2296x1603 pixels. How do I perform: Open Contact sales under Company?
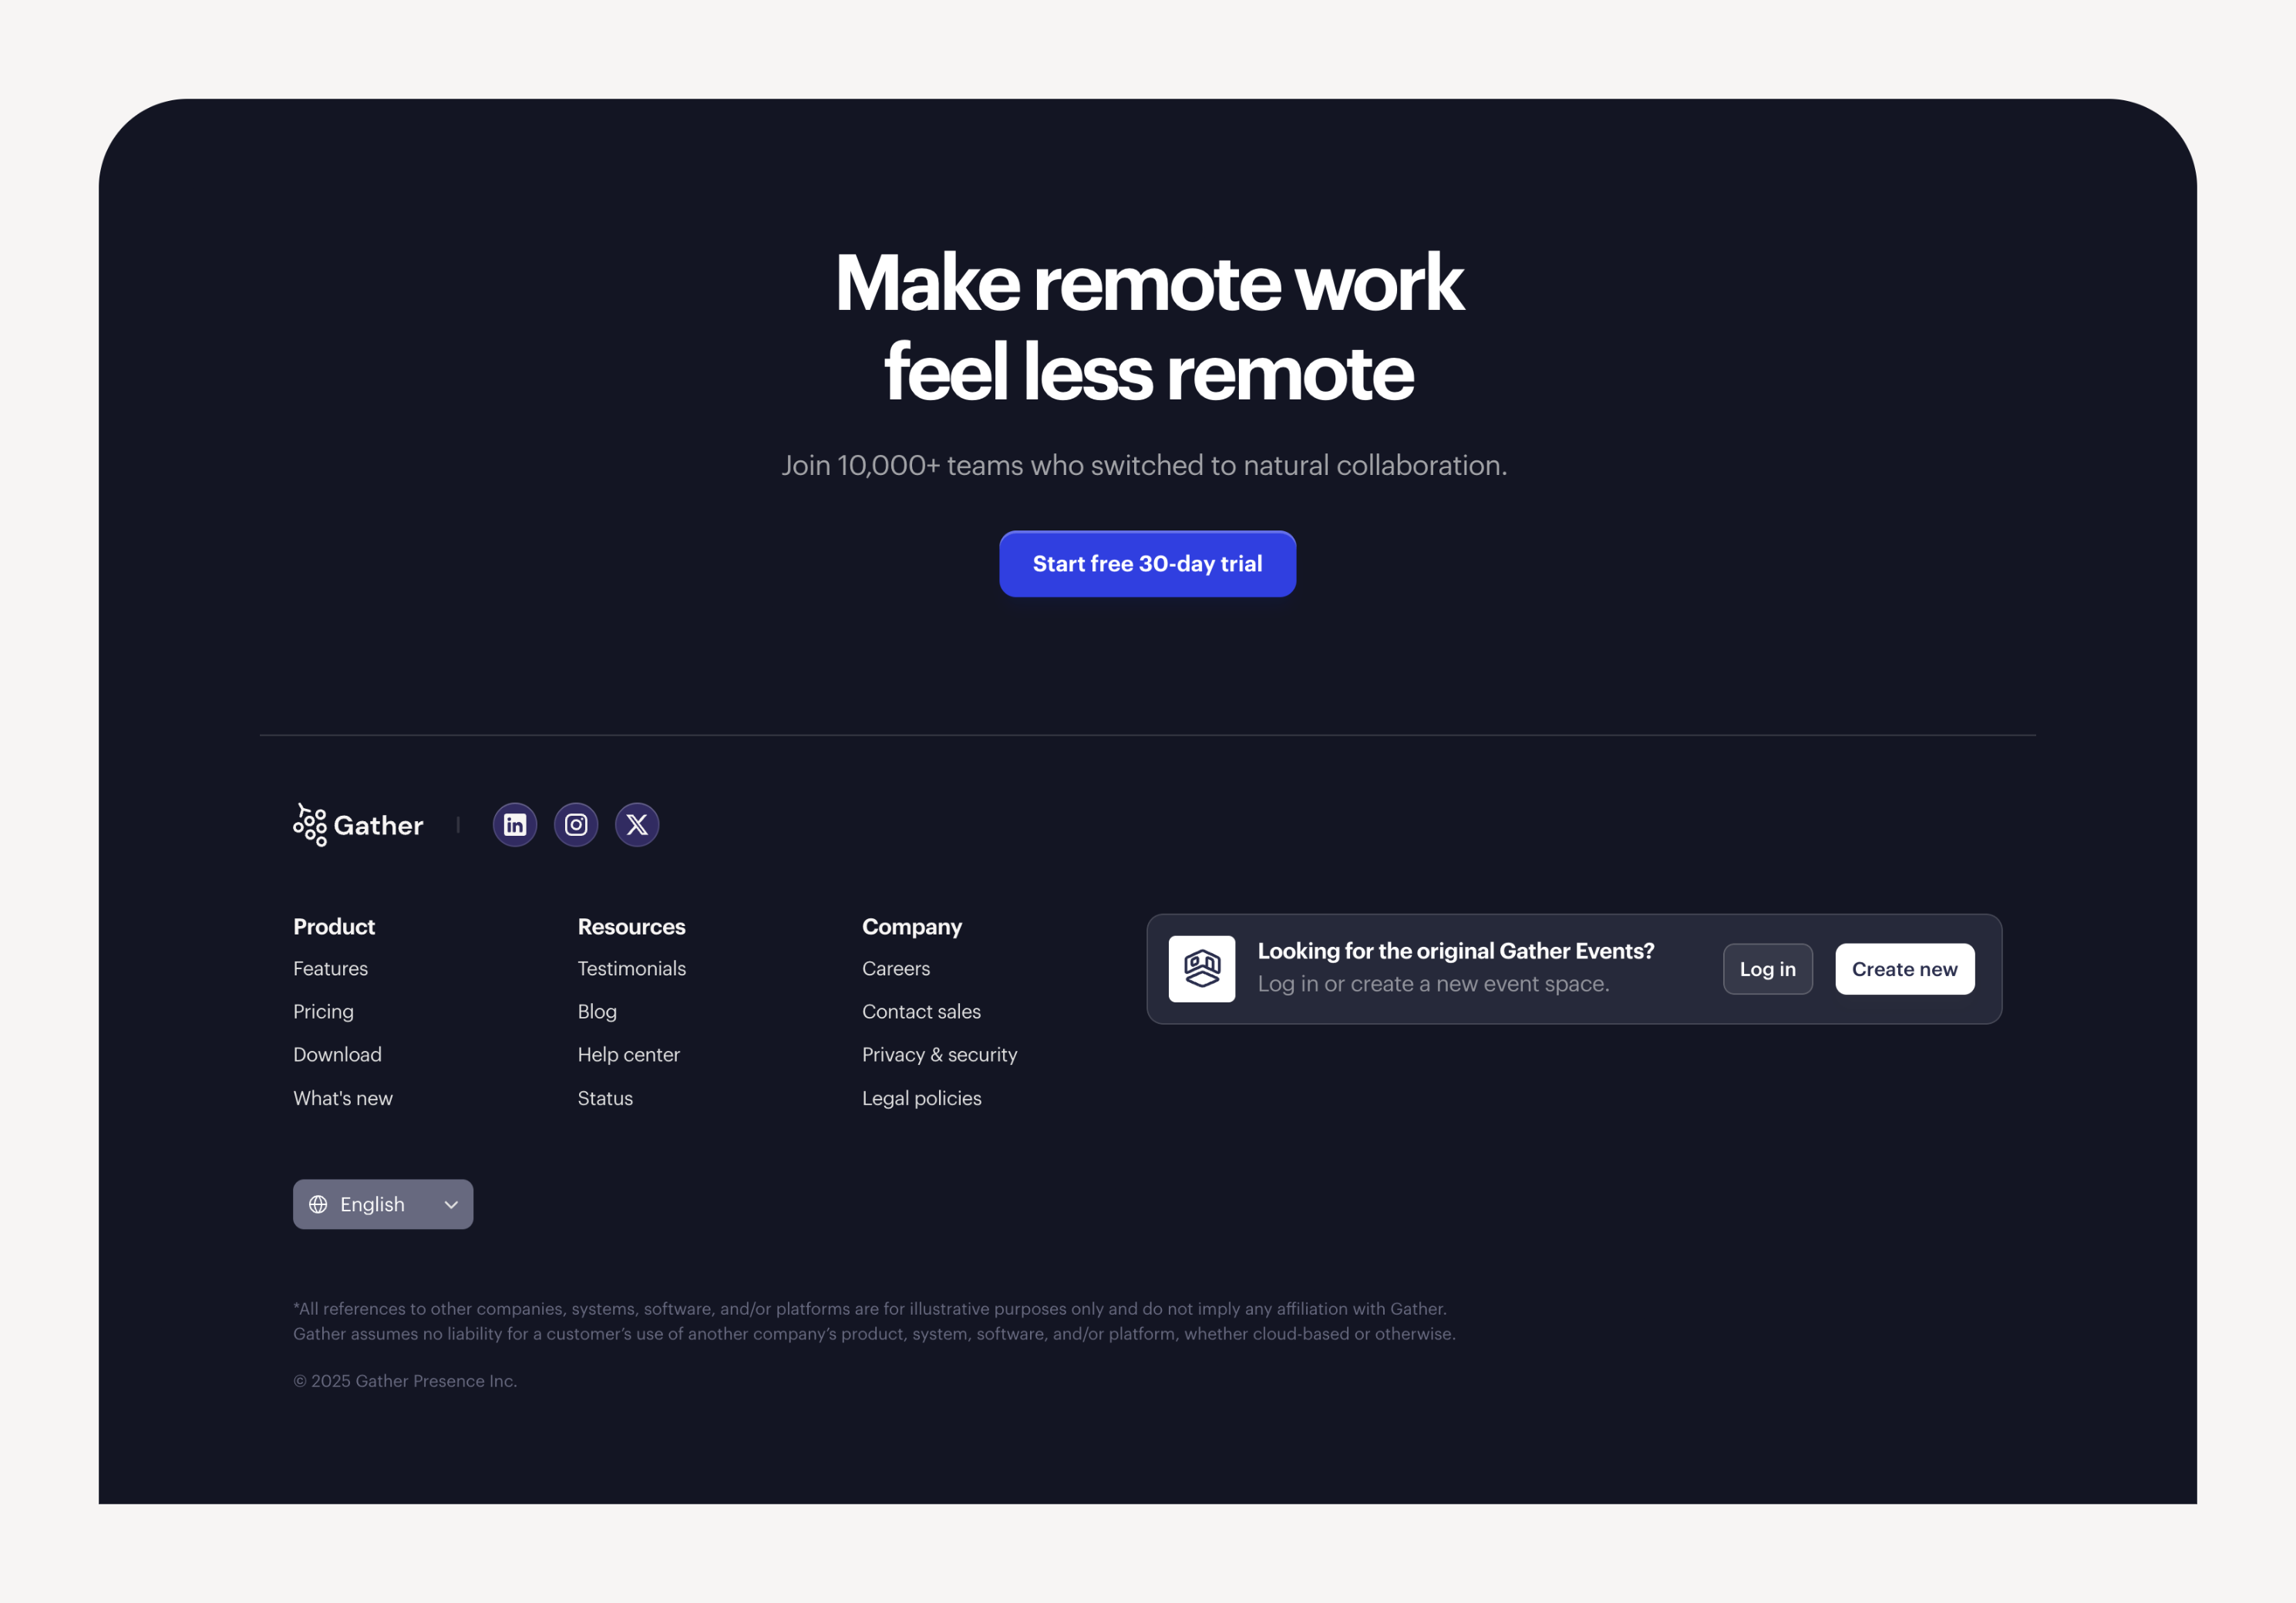(921, 1011)
